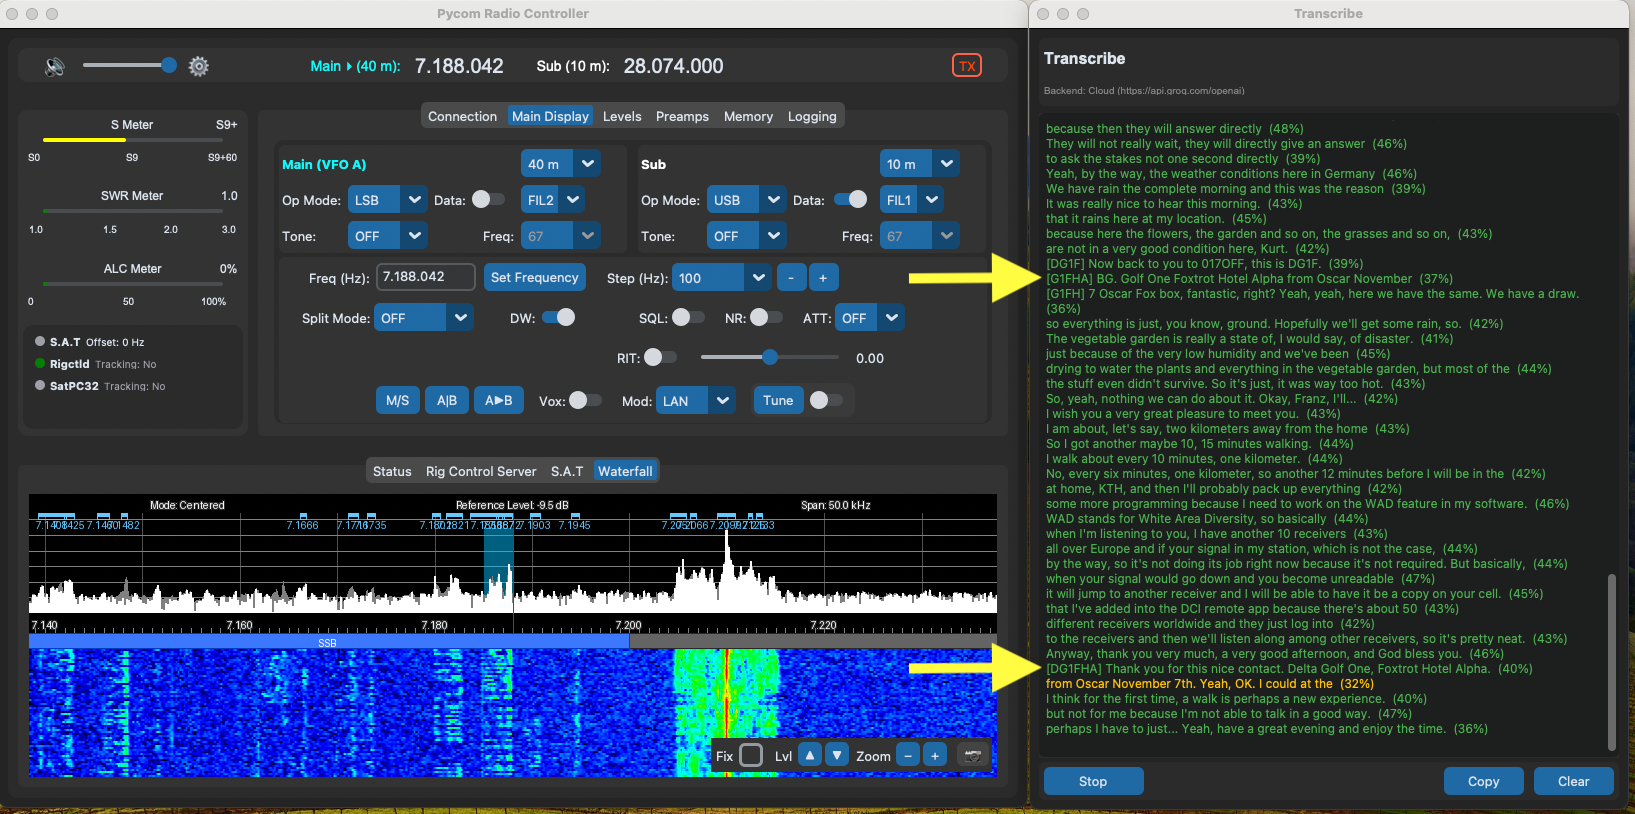Toggle the Sub Data switch
This screenshot has width=1635, height=814.
pos(850,199)
